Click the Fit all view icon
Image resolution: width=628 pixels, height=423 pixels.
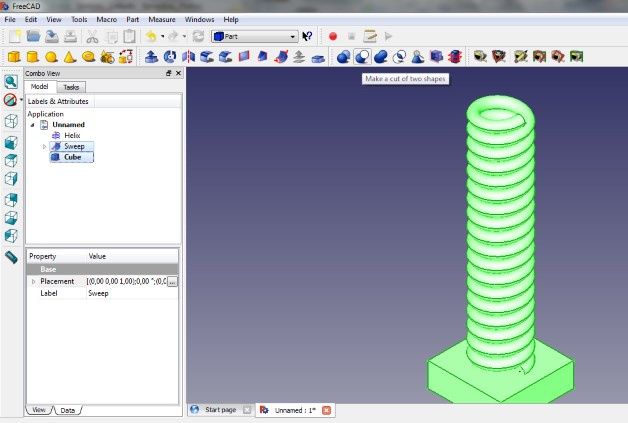11,82
